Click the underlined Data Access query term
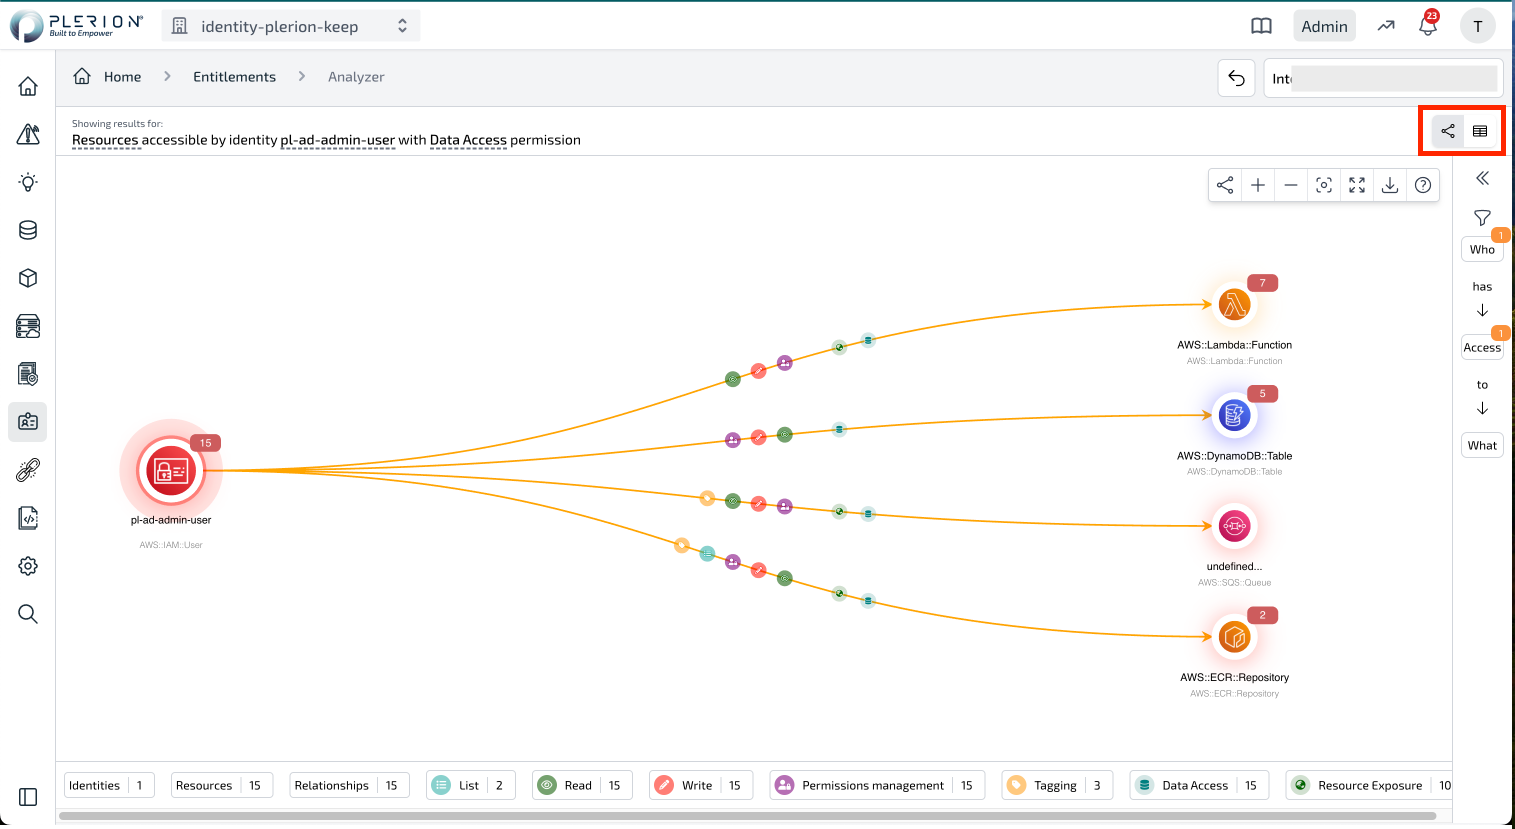The image size is (1515, 829). [x=468, y=140]
